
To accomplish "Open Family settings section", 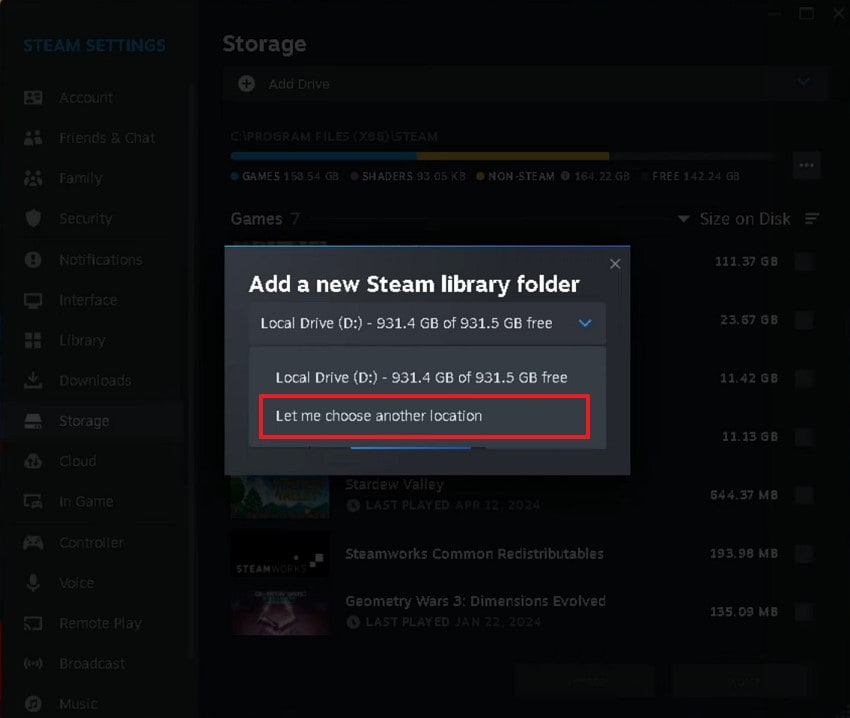I will point(80,178).
